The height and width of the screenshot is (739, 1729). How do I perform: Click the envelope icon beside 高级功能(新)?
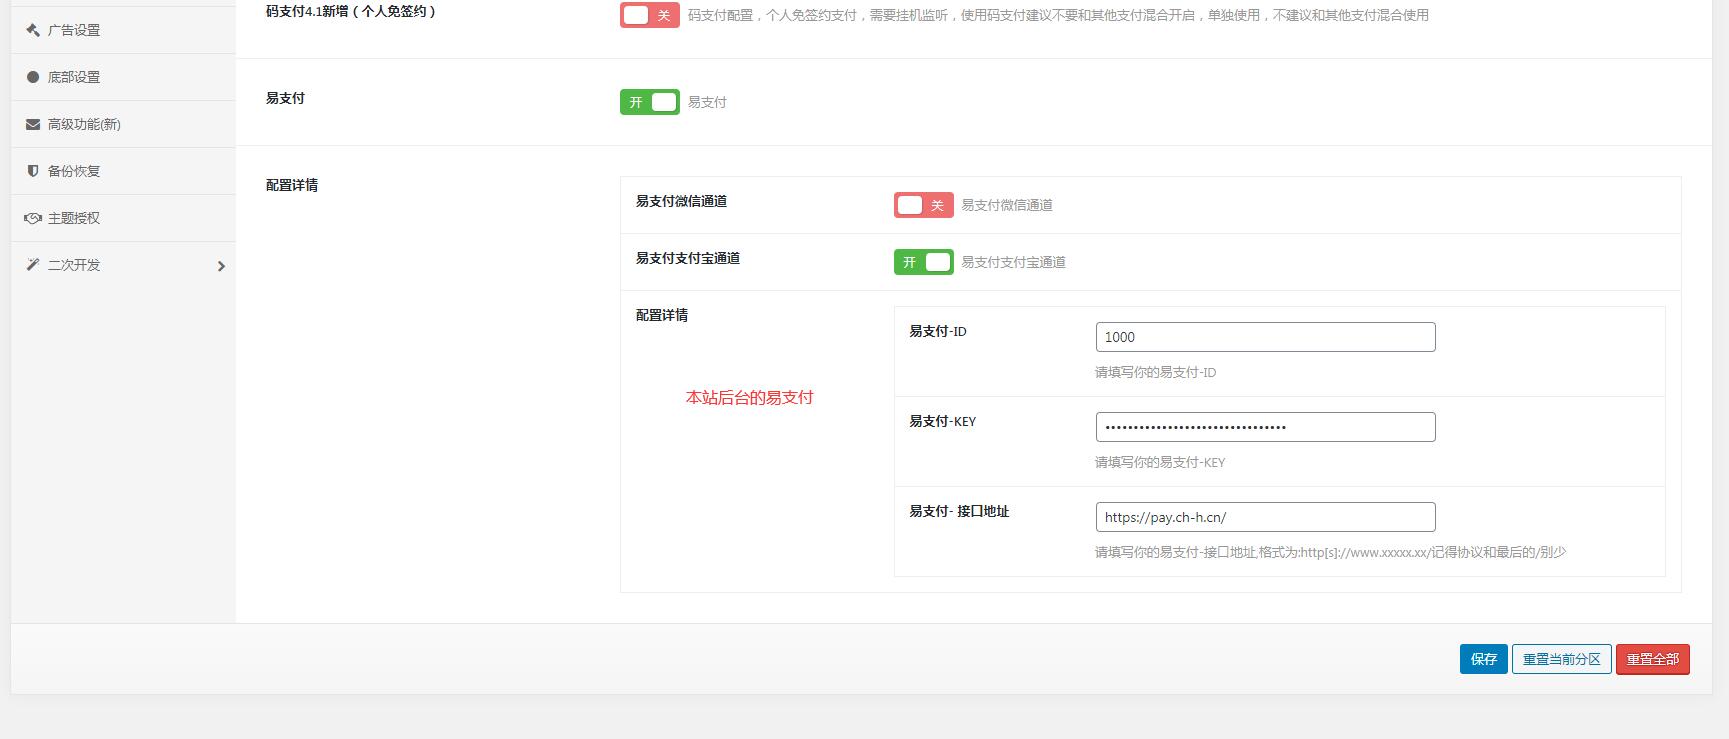point(33,124)
